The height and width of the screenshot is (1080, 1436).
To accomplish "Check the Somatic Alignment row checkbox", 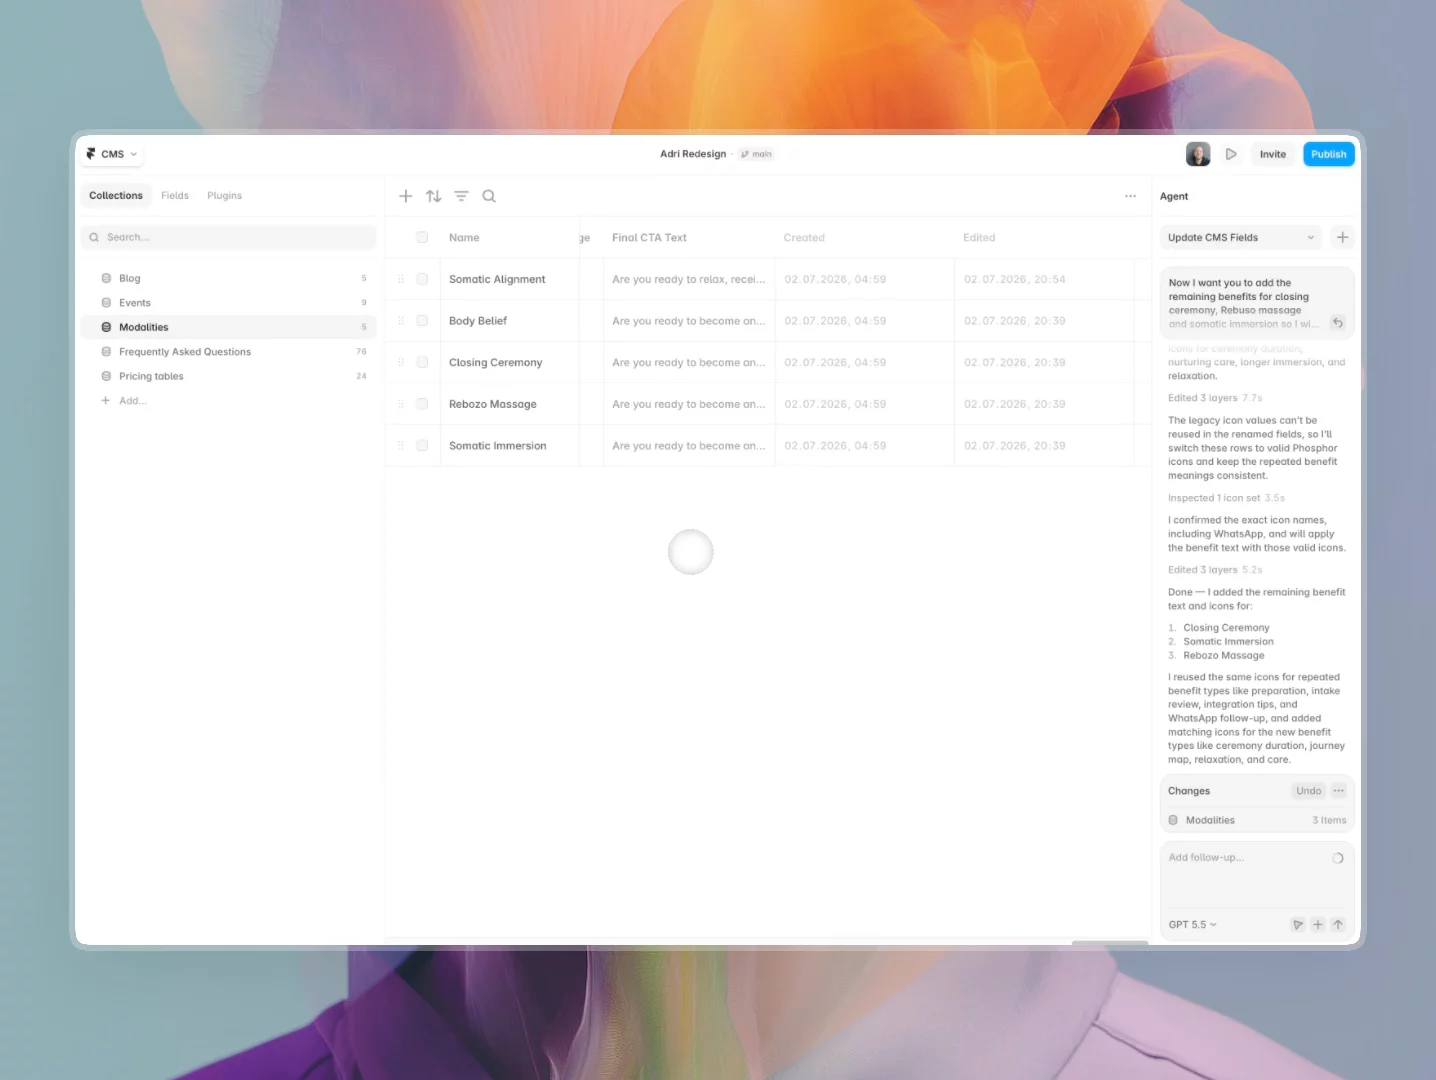I will click(x=422, y=279).
